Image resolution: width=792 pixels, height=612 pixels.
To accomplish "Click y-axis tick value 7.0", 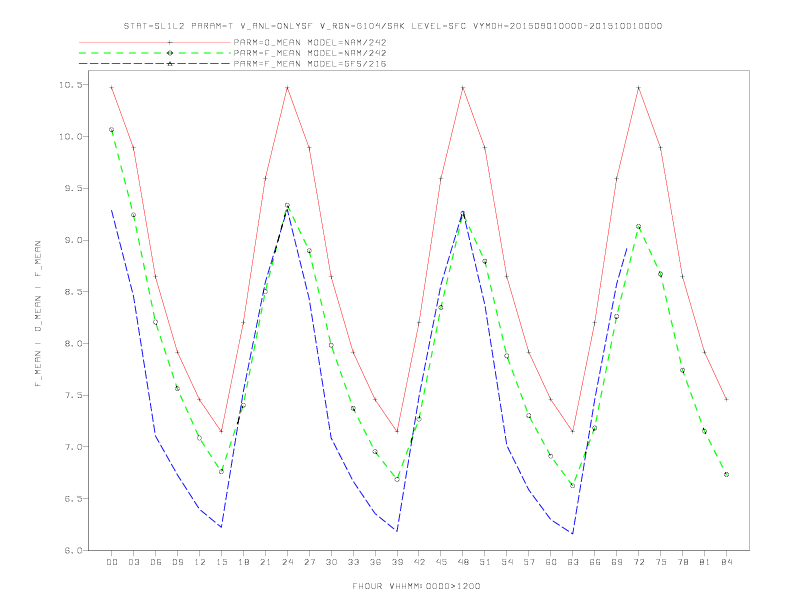I will (x=73, y=447).
